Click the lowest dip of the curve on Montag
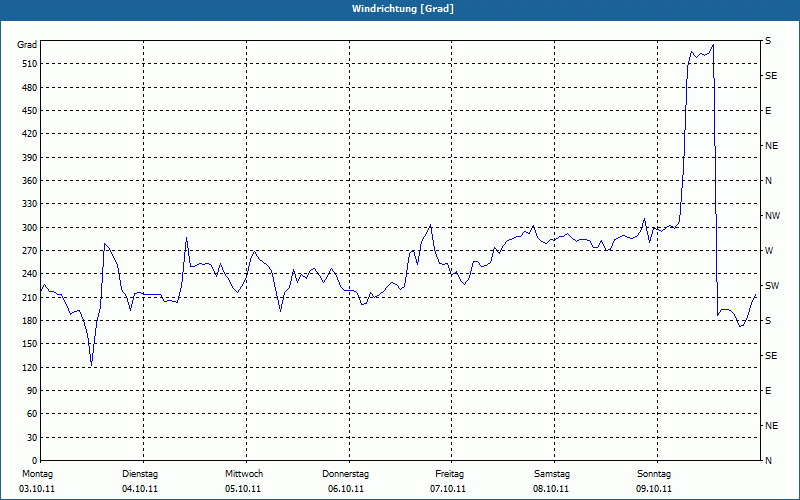 point(91,365)
